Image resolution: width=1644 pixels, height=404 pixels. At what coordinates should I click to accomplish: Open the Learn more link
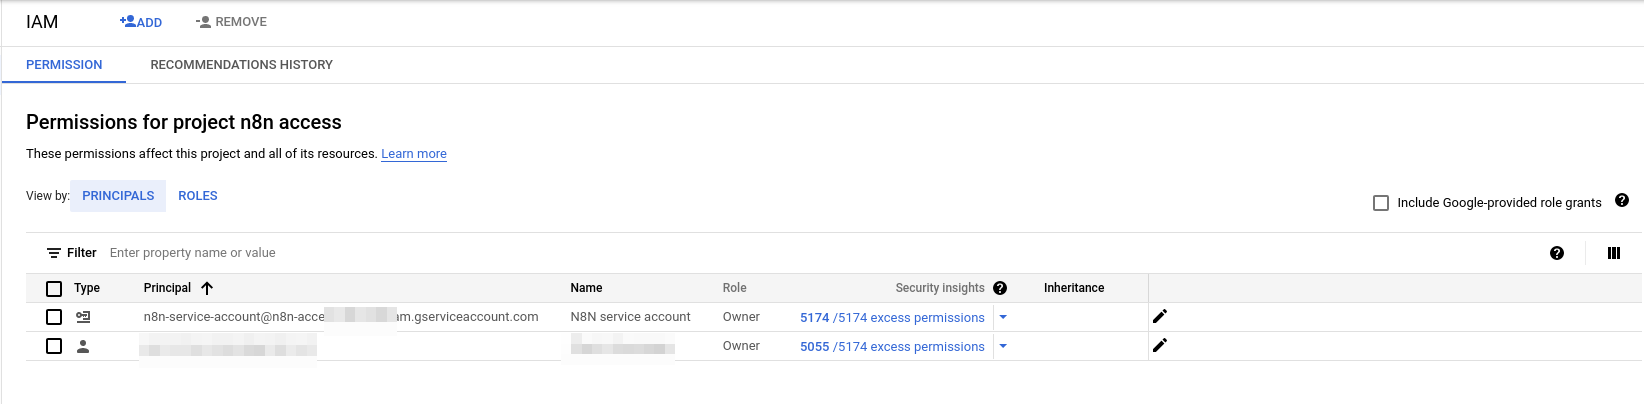pos(414,154)
